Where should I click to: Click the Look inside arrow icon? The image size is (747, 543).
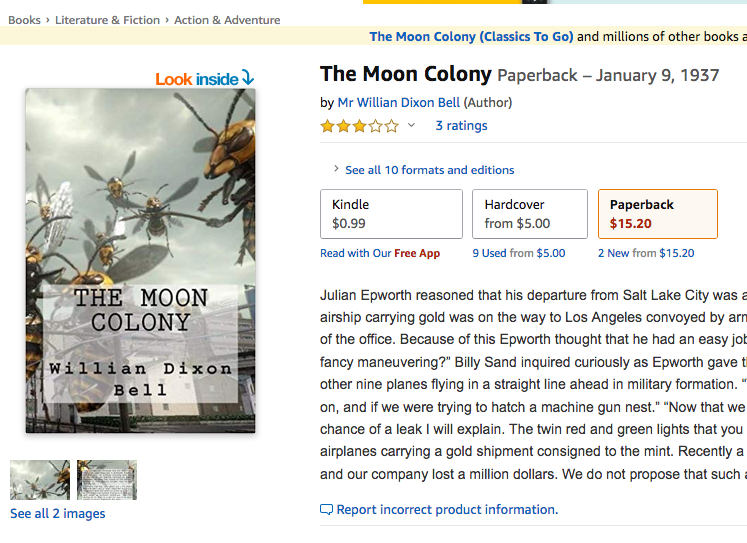click(248, 78)
